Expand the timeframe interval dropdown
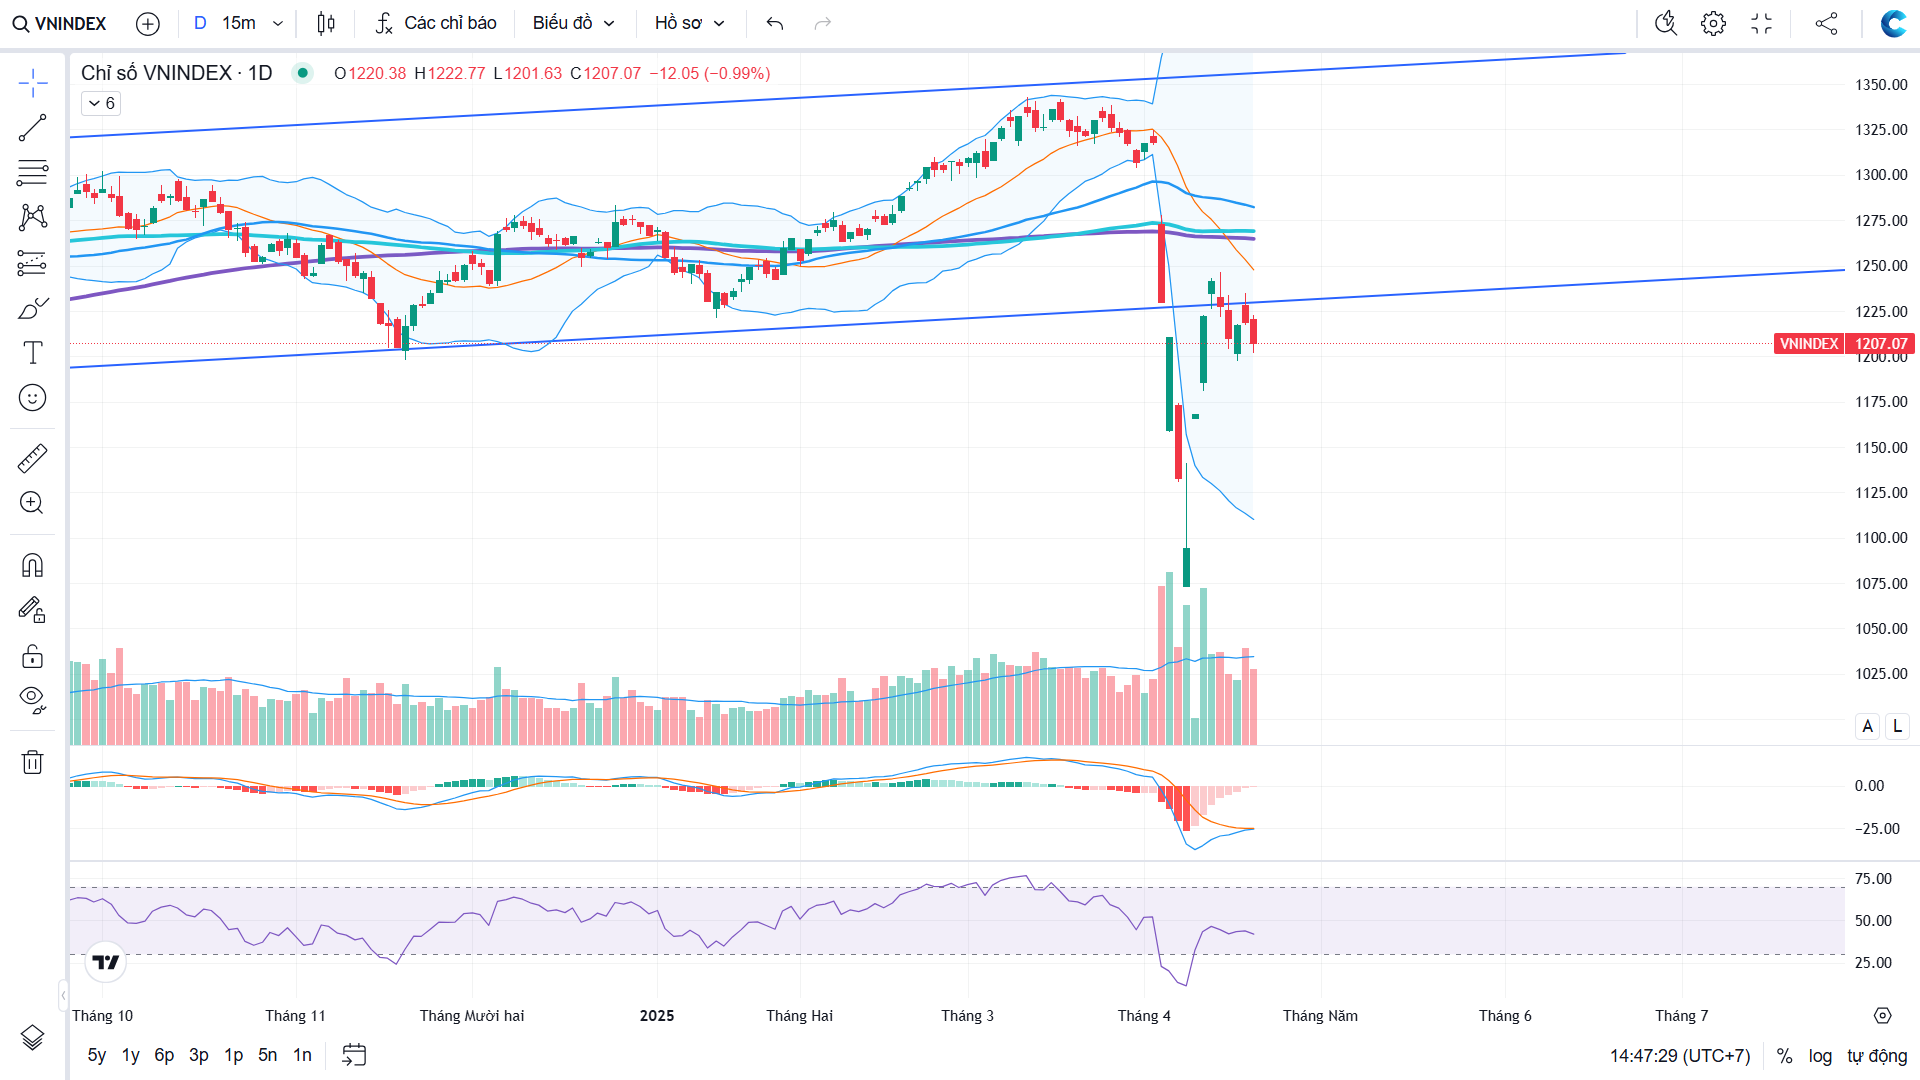1920x1080 pixels. coord(278,23)
